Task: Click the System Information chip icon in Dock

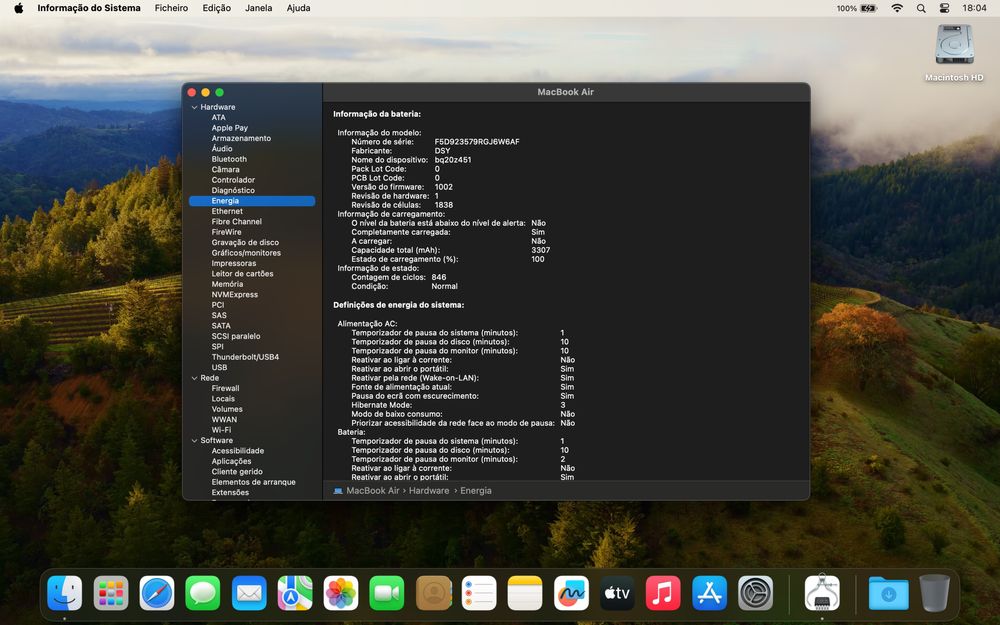Action: click(x=822, y=593)
